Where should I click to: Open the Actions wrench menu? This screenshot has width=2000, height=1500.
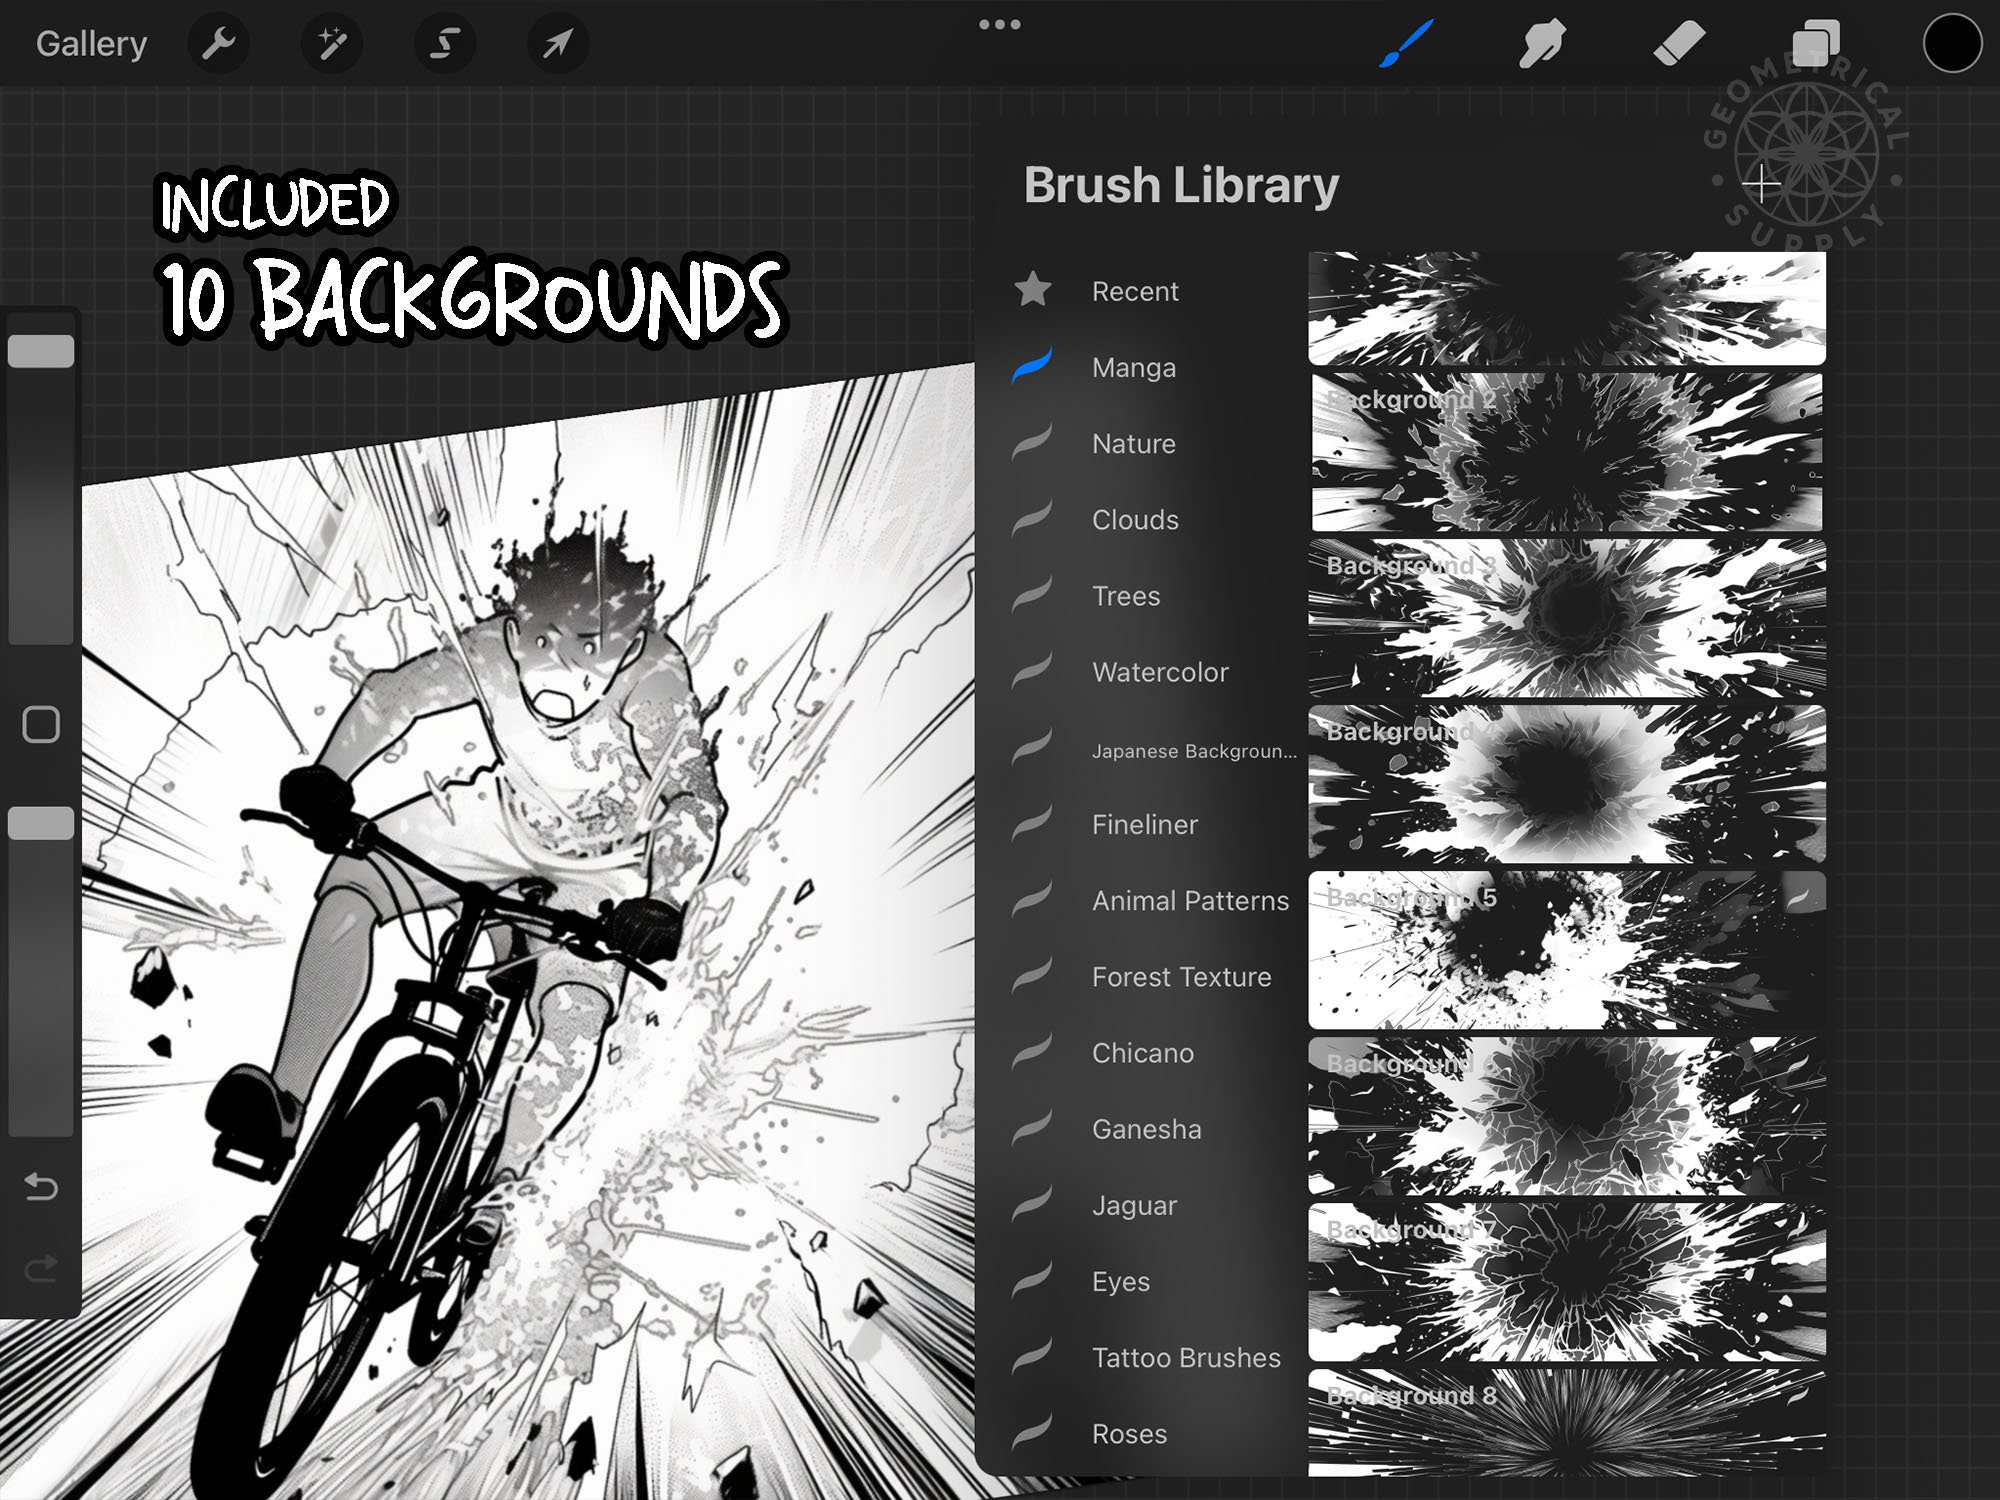point(218,44)
